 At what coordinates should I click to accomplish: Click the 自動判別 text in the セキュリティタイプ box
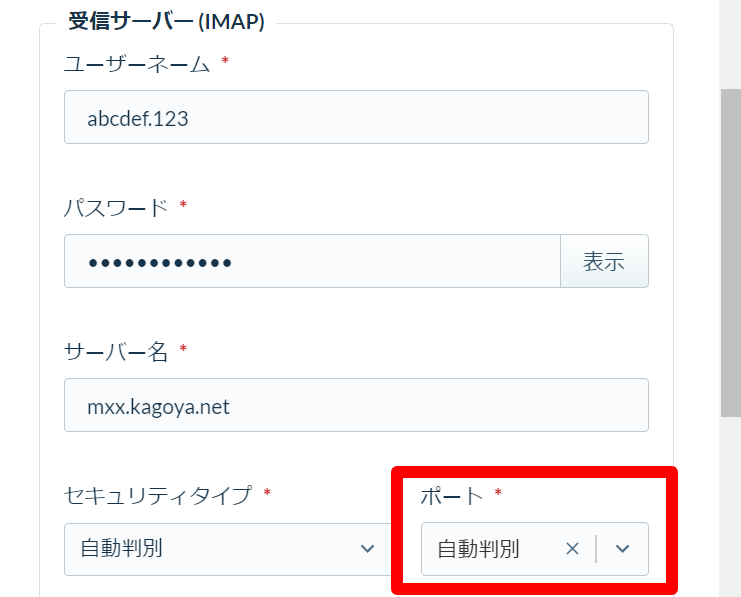click(121, 549)
